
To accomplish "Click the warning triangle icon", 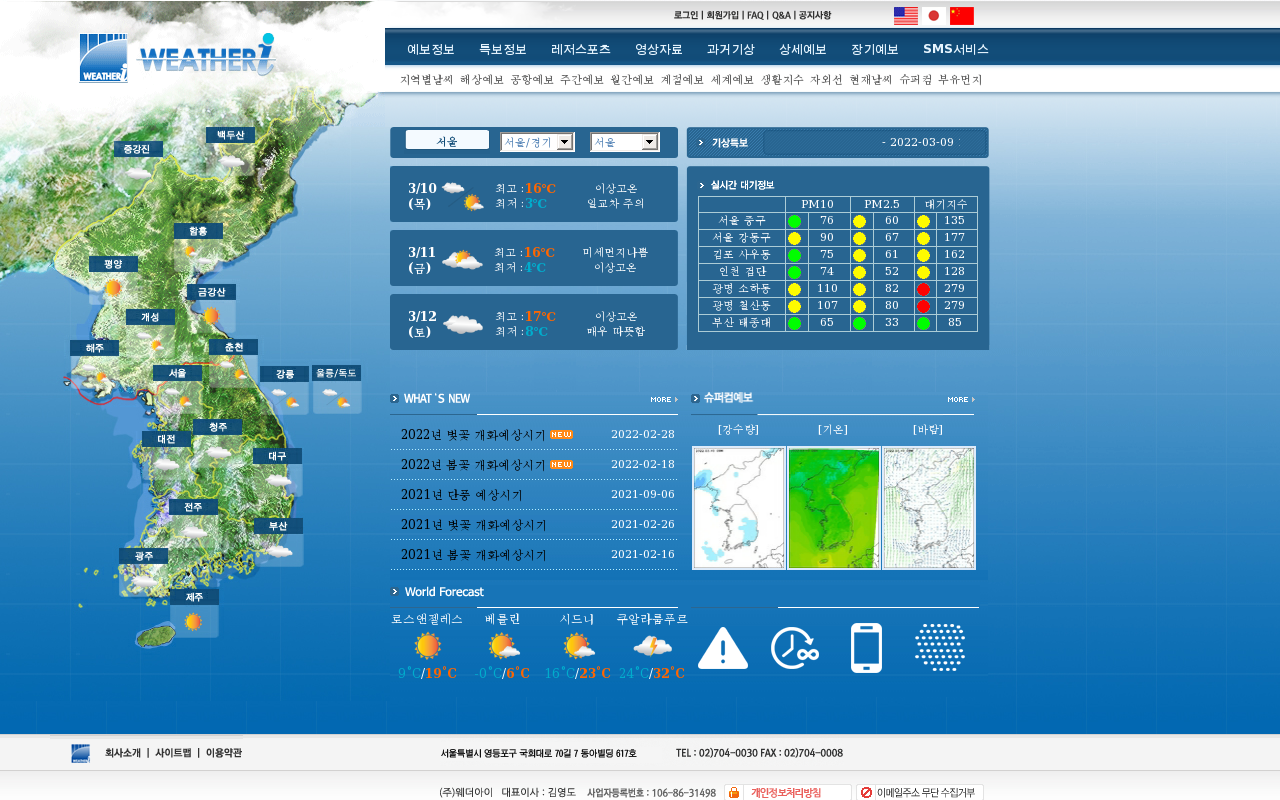I will coord(722,648).
